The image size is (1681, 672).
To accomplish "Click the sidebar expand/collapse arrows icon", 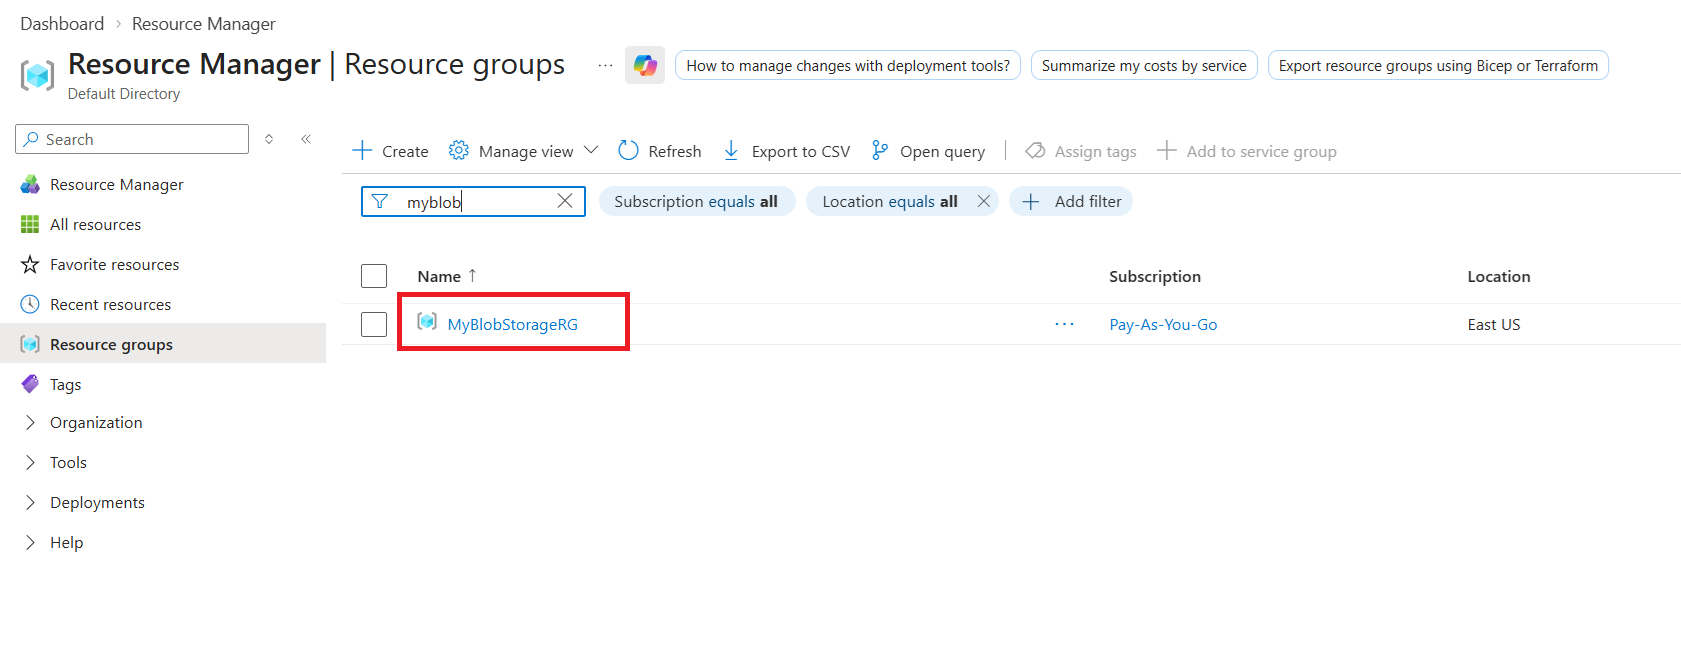I will click(269, 139).
